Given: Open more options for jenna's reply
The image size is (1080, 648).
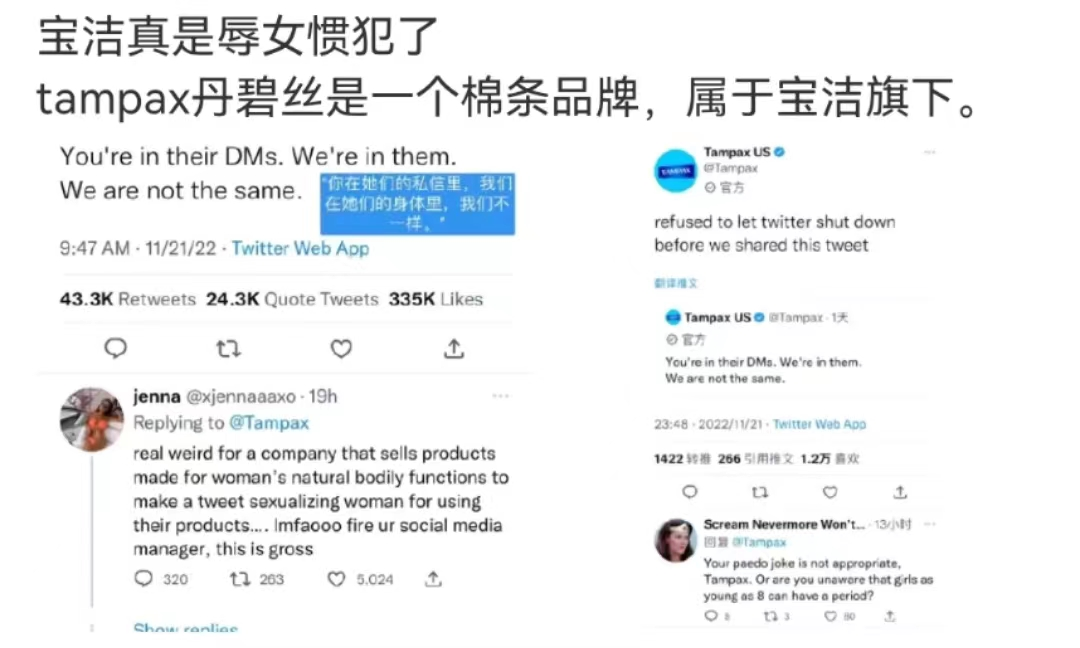Looking at the screenshot, I should 501,396.
